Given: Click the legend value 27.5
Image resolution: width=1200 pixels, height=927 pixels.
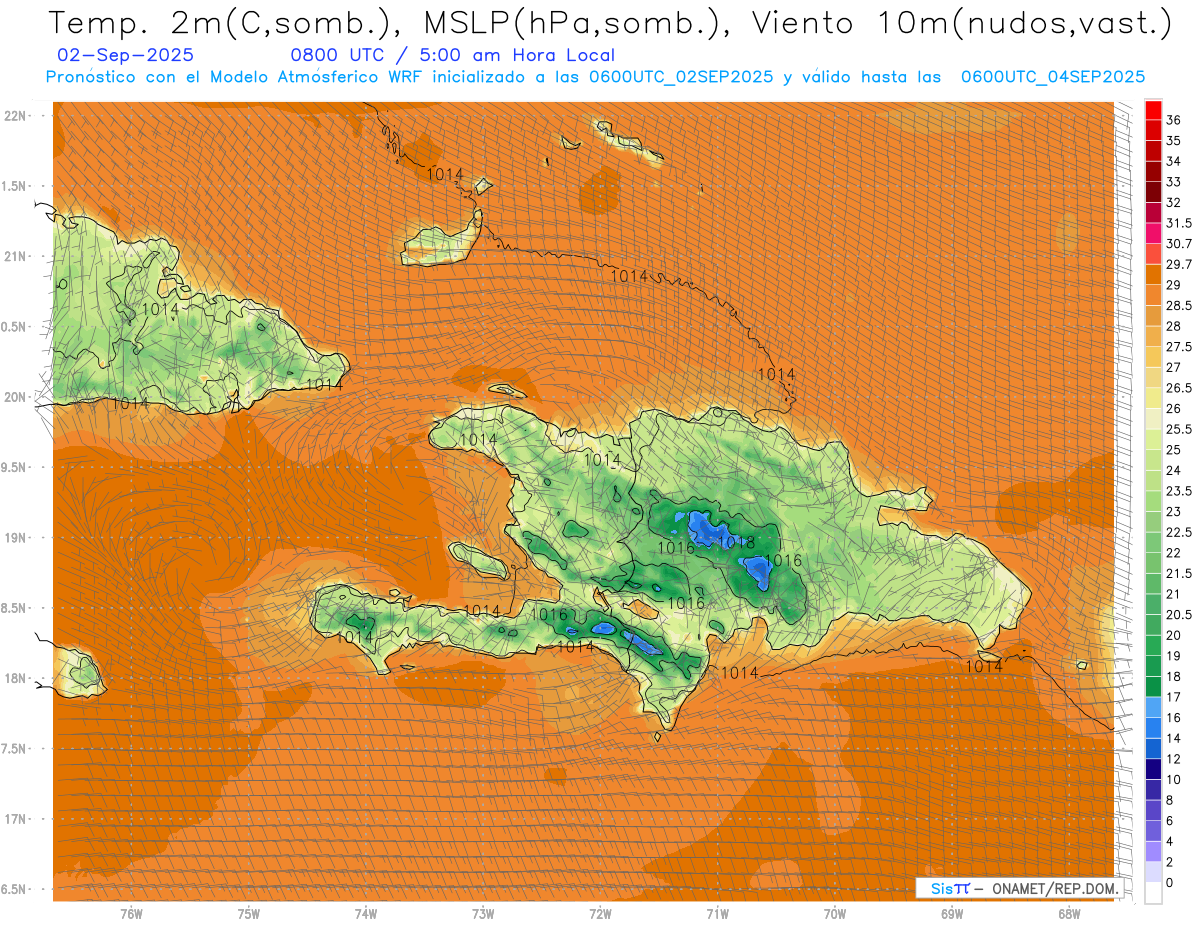Looking at the screenshot, I should click(1179, 347).
